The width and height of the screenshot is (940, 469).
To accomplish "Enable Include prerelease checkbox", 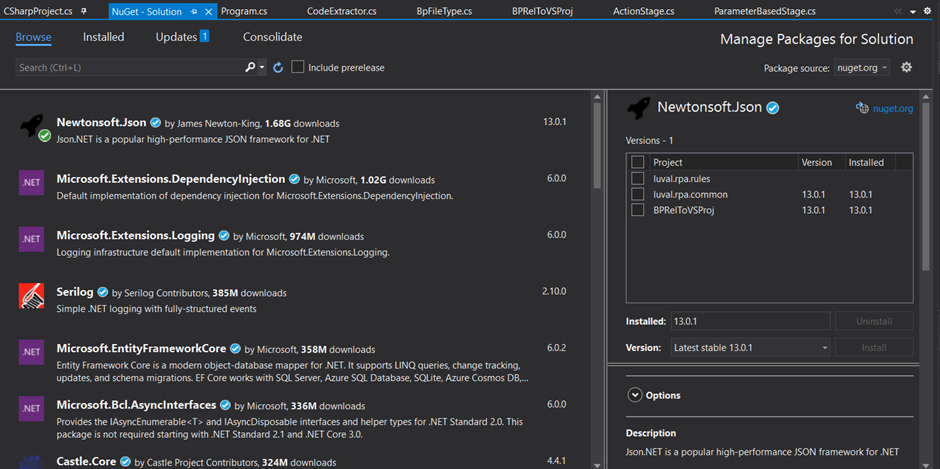I will click(x=298, y=67).
